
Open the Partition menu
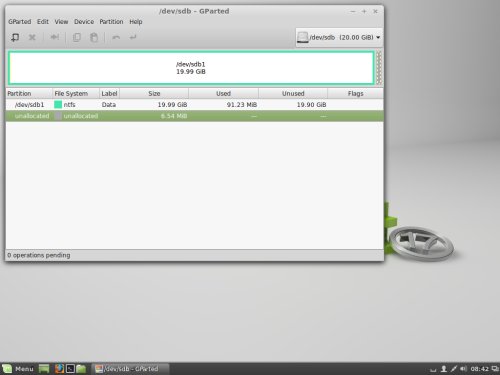[111, 22]
